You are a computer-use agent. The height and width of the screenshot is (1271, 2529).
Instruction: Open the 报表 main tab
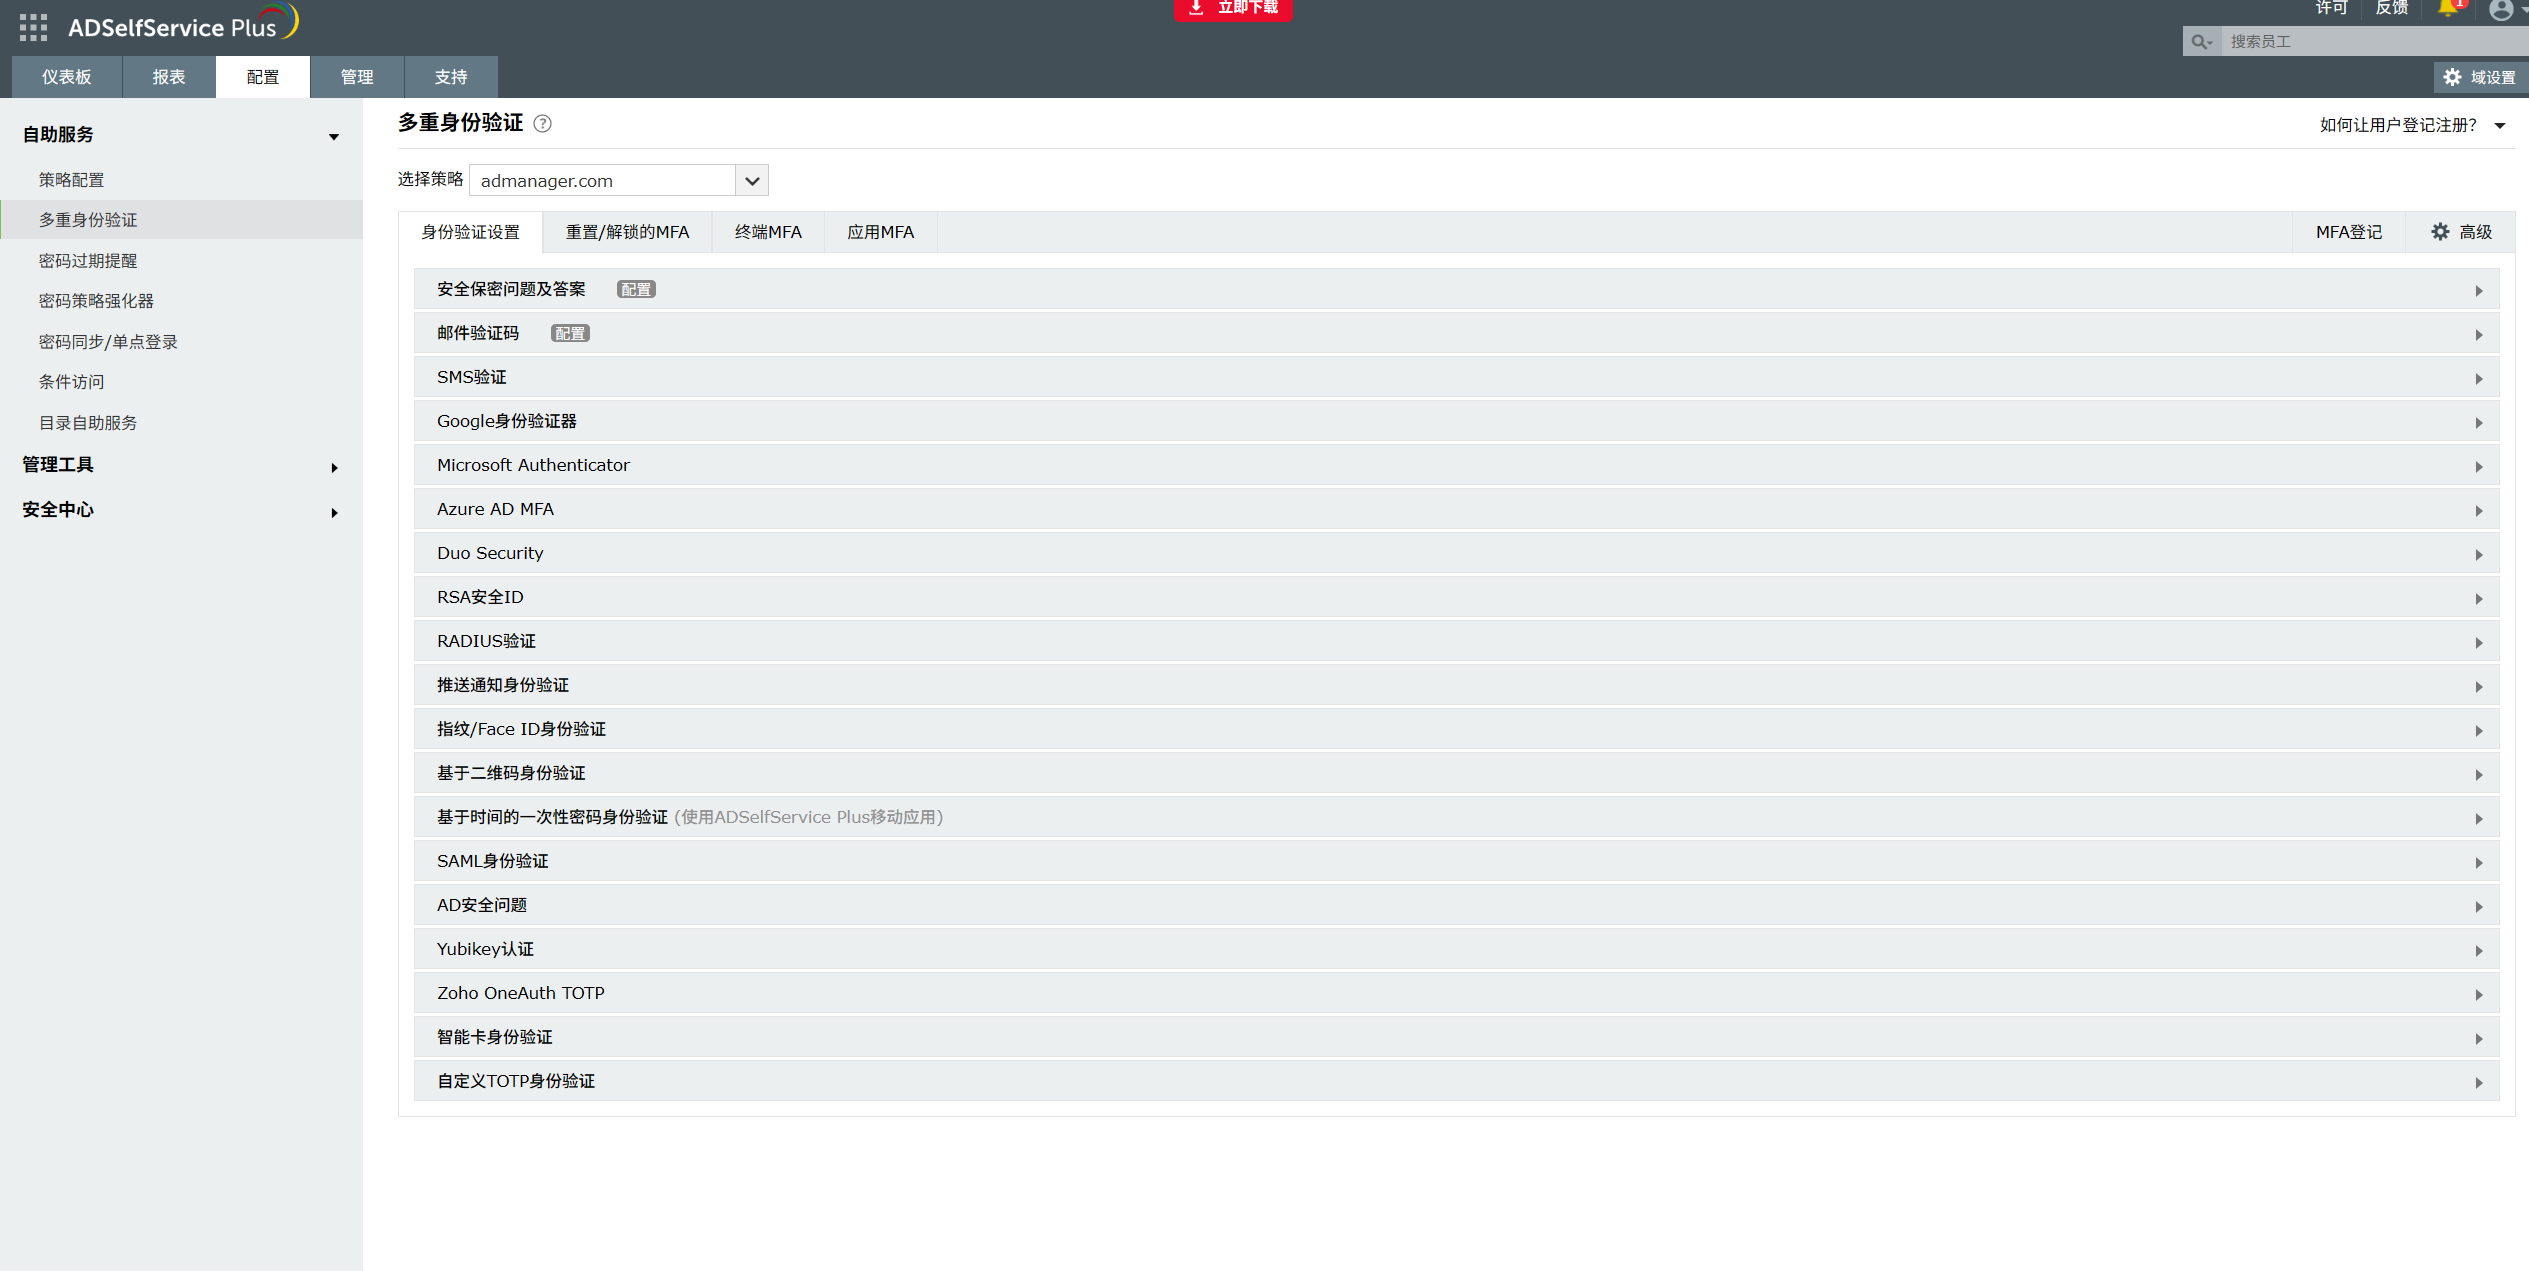tap(168, 77)
